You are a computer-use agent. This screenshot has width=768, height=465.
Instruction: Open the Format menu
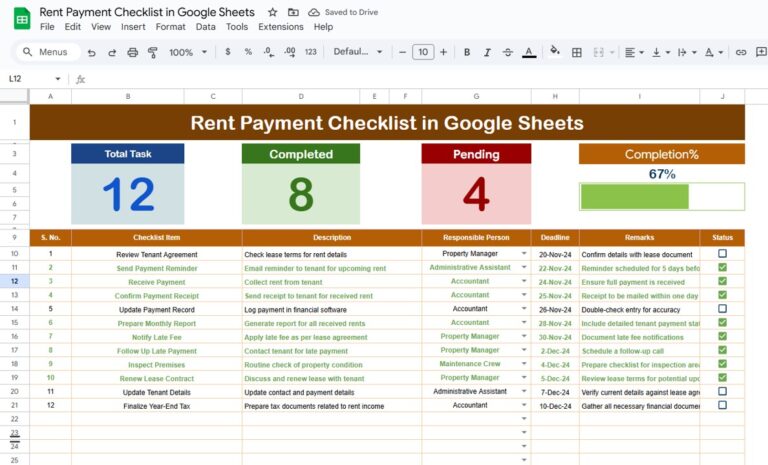[x=170, y=27]
